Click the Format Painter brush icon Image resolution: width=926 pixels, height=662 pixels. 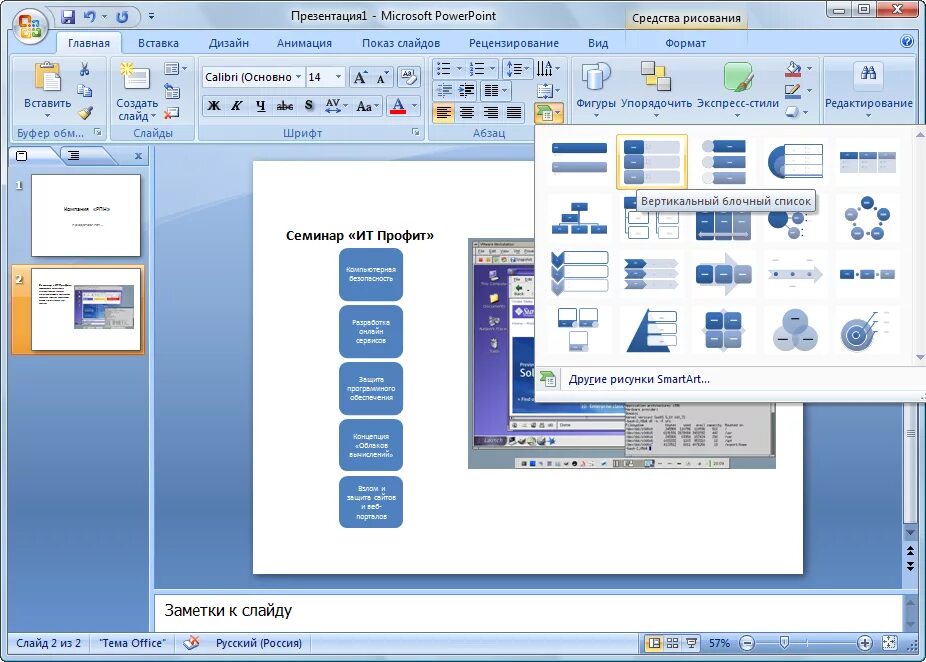pyautogui.click(x=85, y=112)
